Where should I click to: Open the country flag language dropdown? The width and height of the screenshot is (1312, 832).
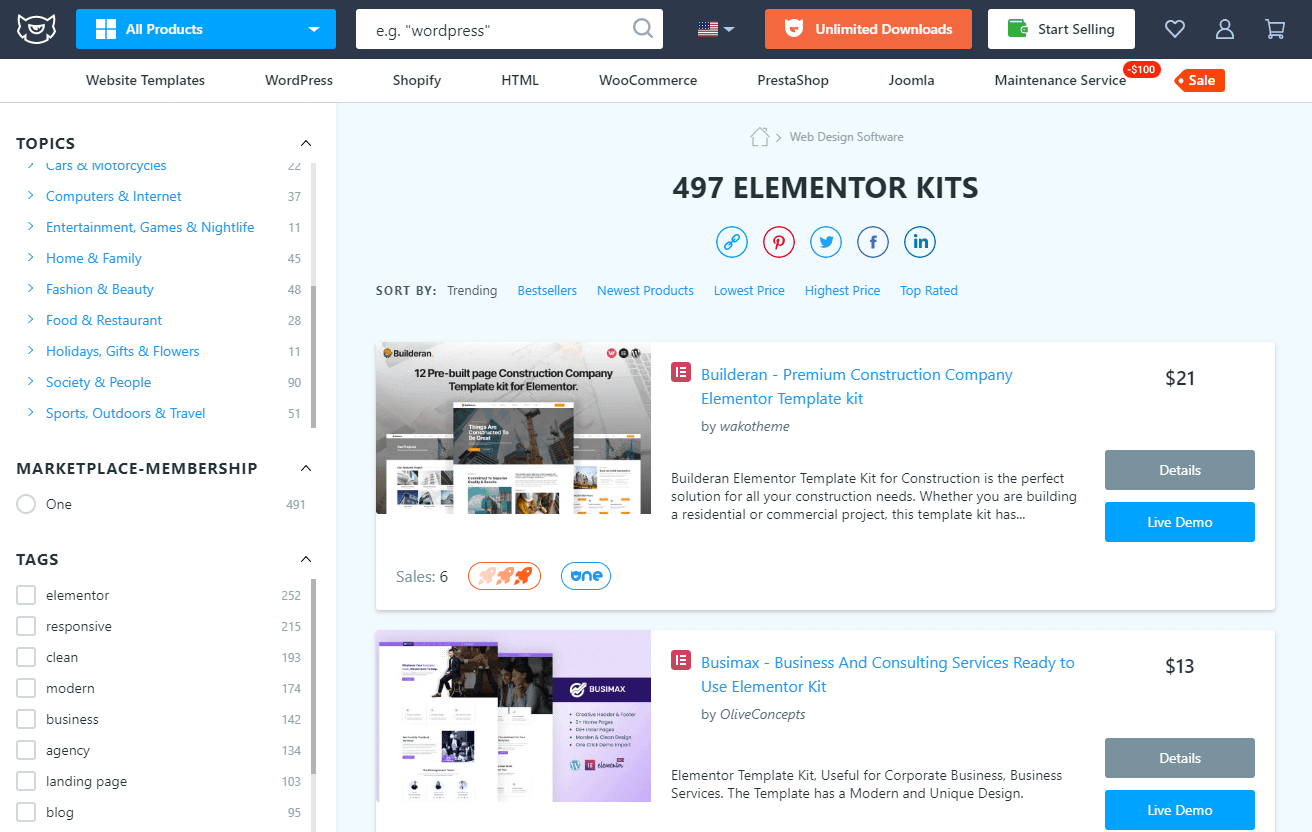coord(716,29)
